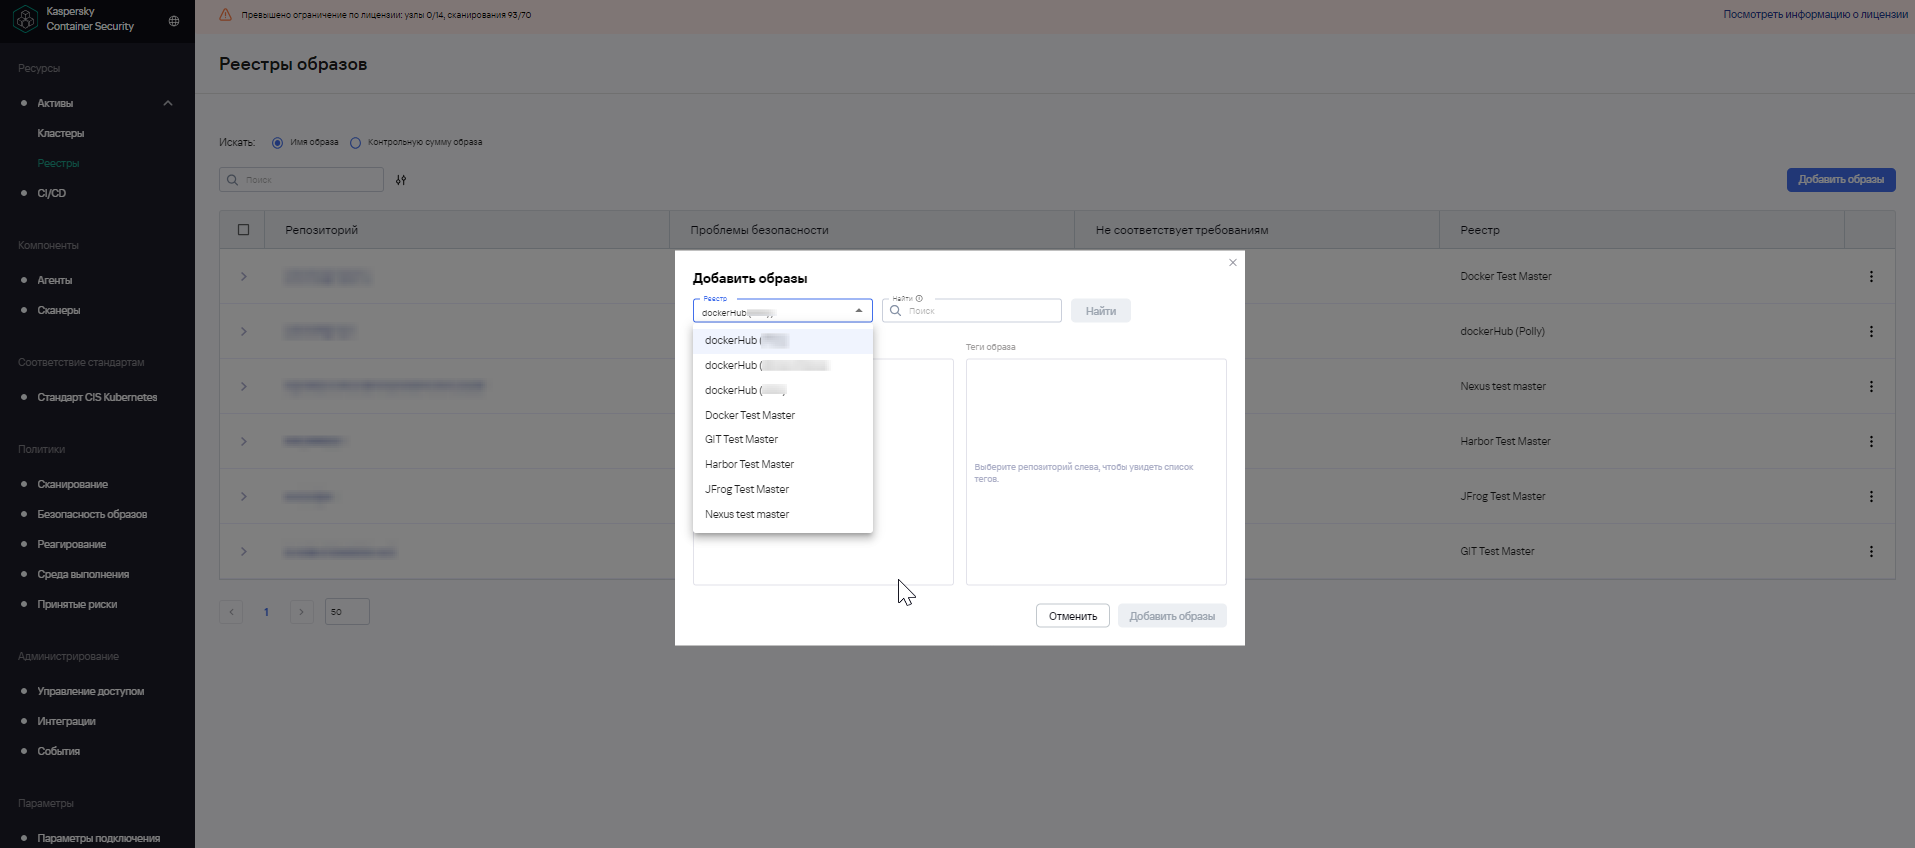Choose Docker Test Master from registry list
1915x848 pixels.
783,415
